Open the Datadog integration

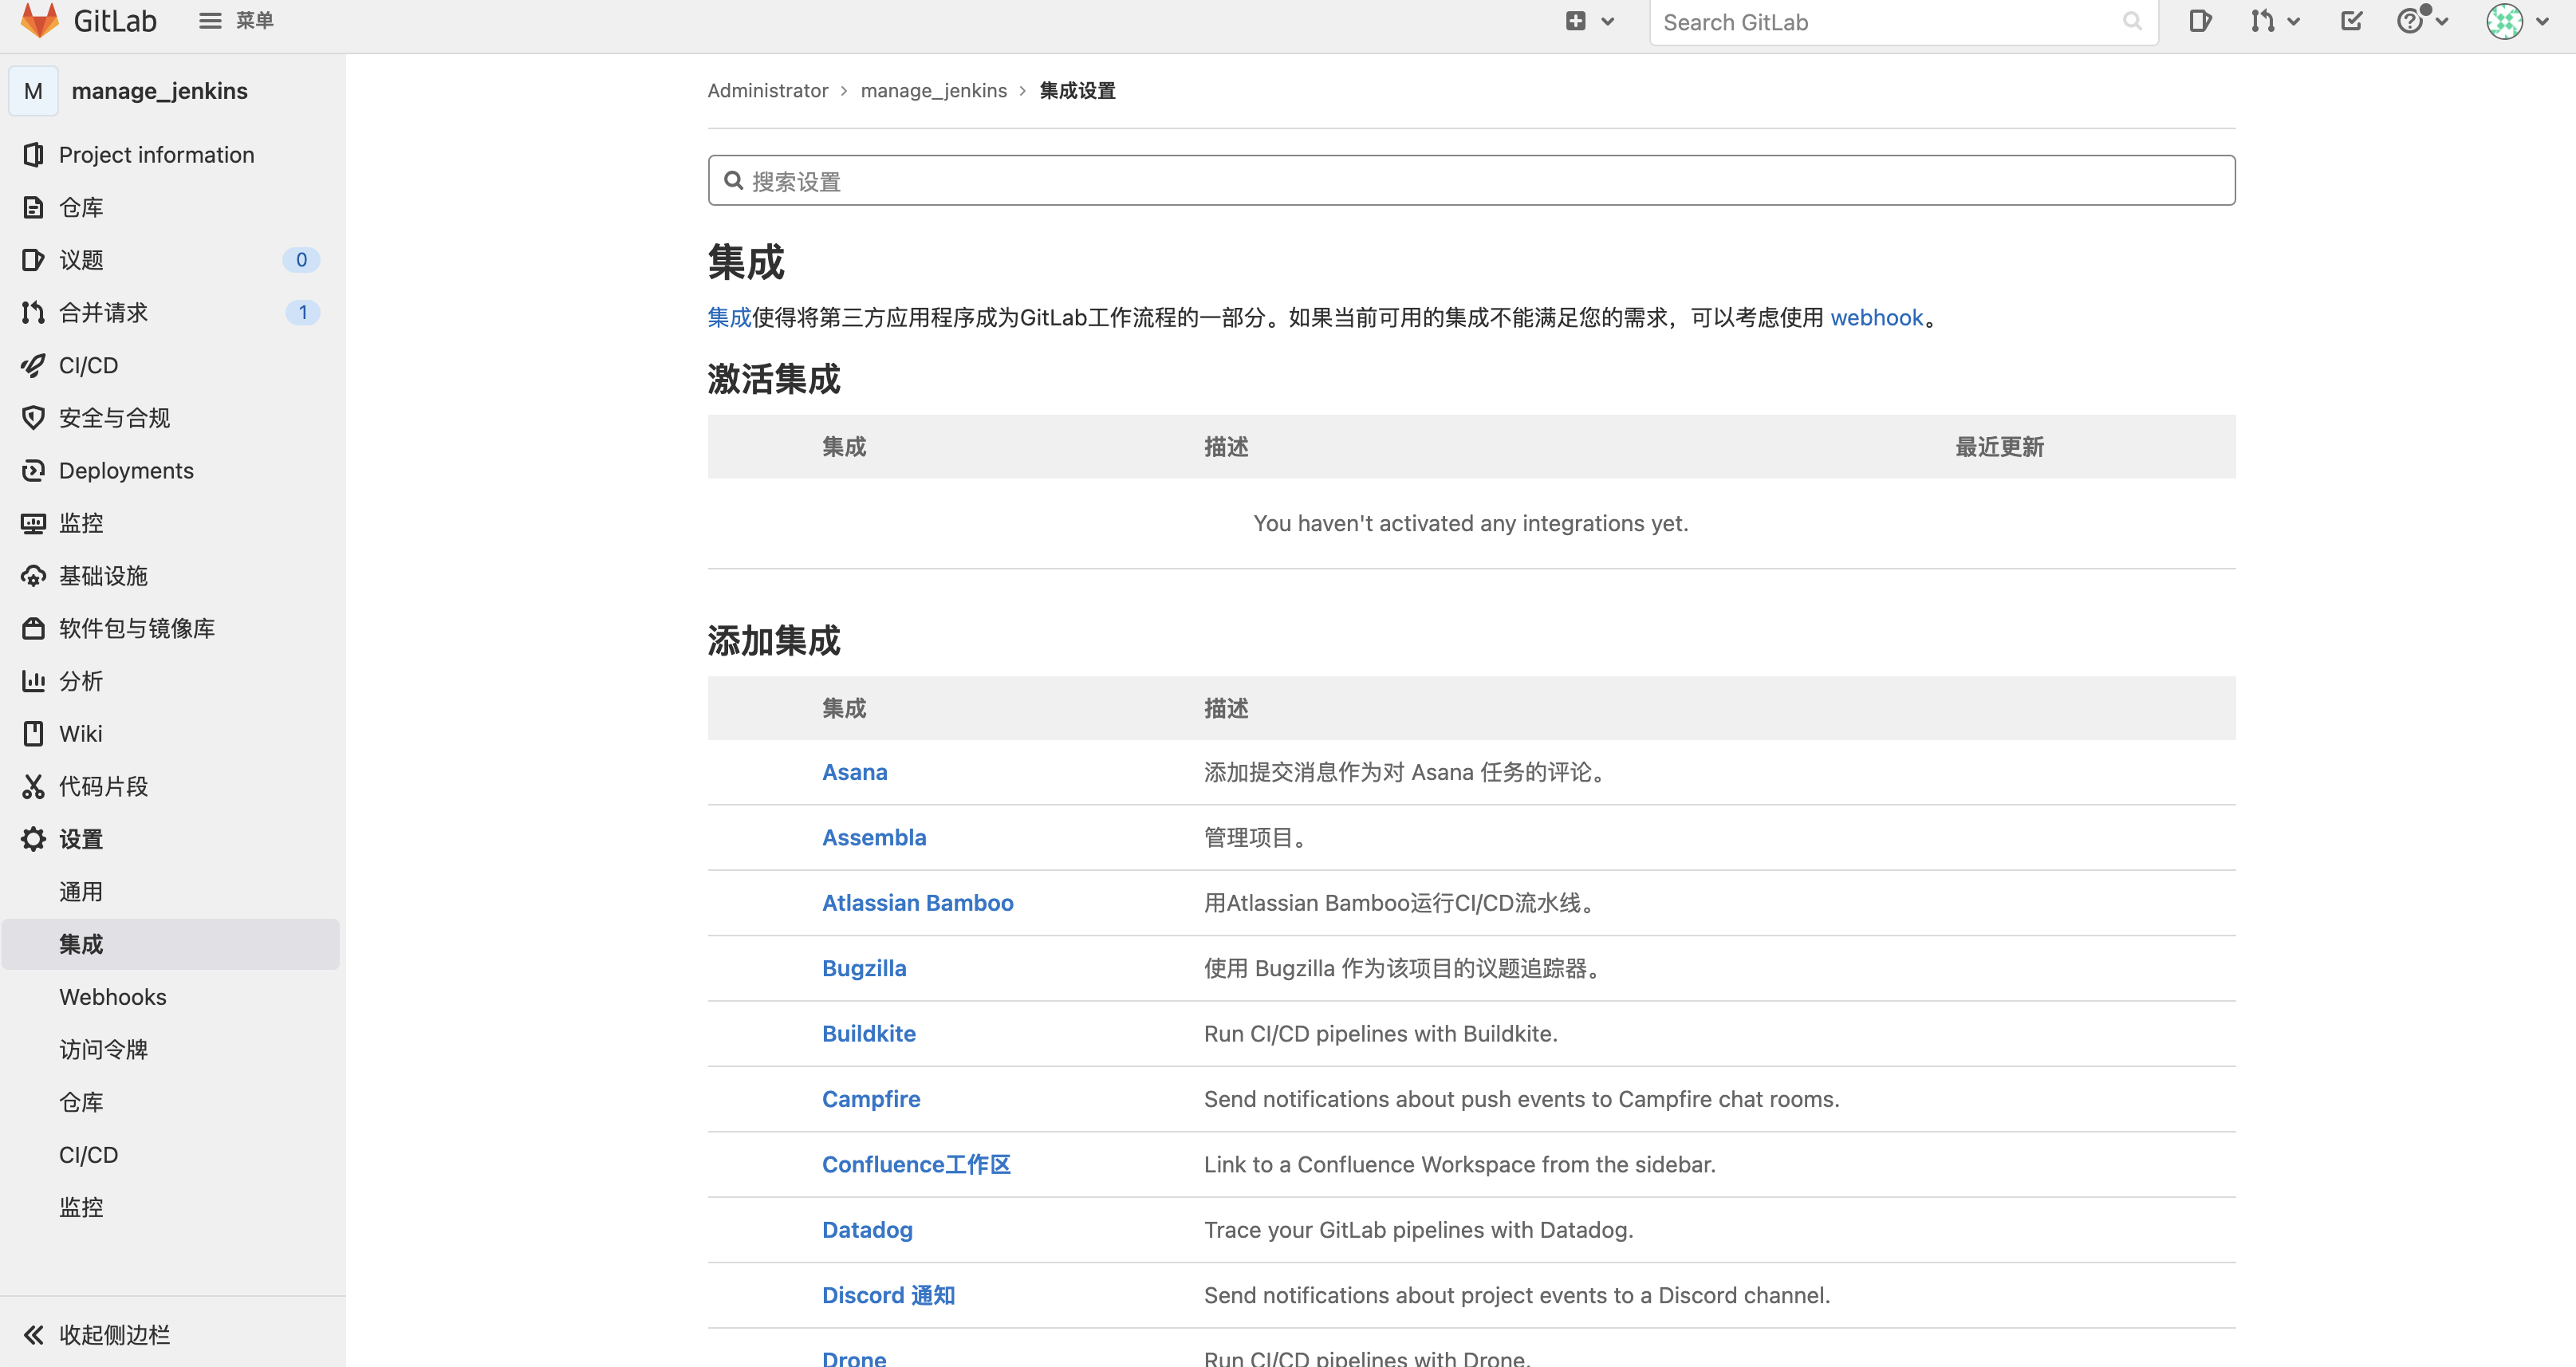click(x=867, y=1230)
